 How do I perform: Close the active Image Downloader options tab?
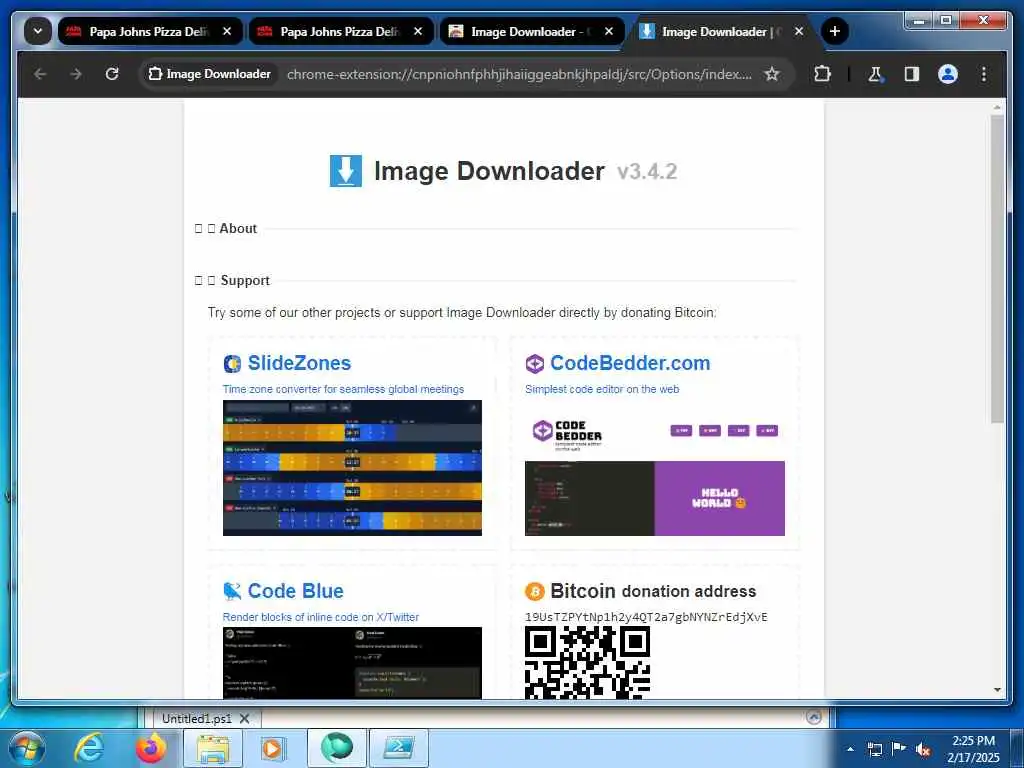pyautogui.click(x=799, y=31)
